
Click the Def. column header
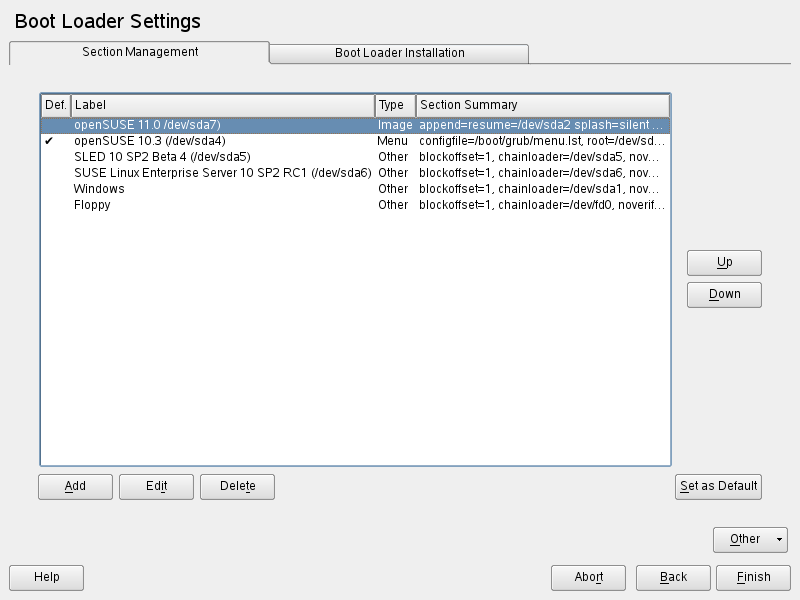56,105
